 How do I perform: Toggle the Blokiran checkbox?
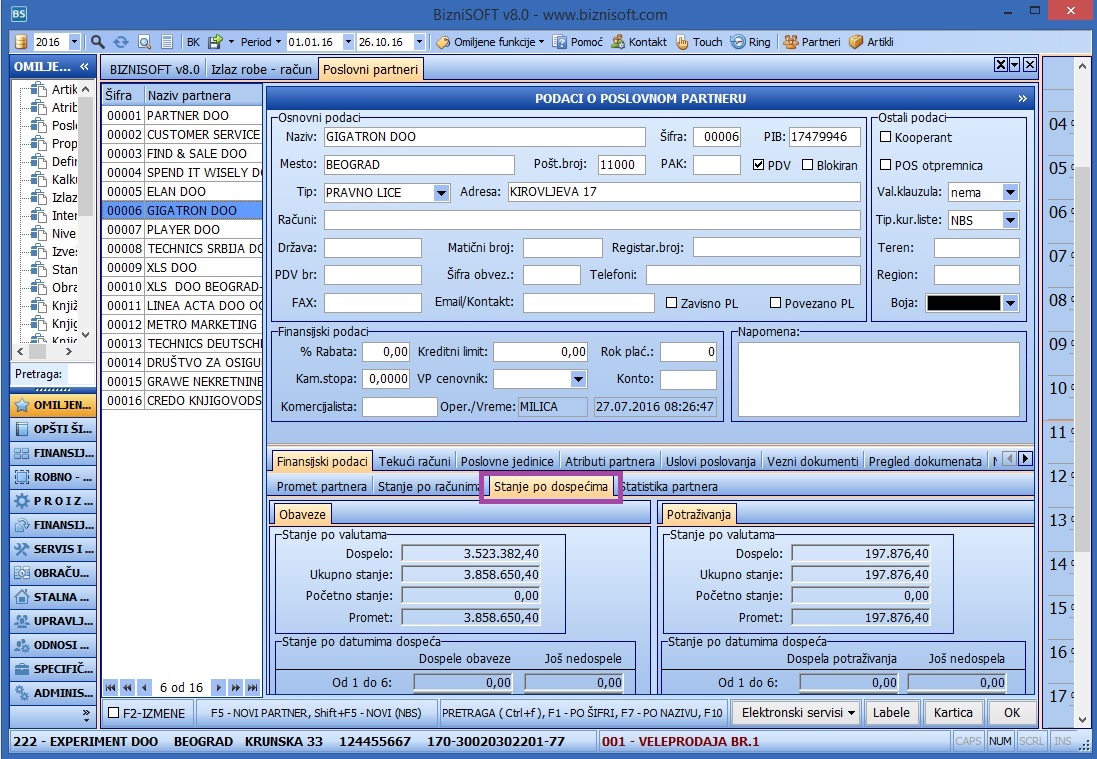pos(807,165)
